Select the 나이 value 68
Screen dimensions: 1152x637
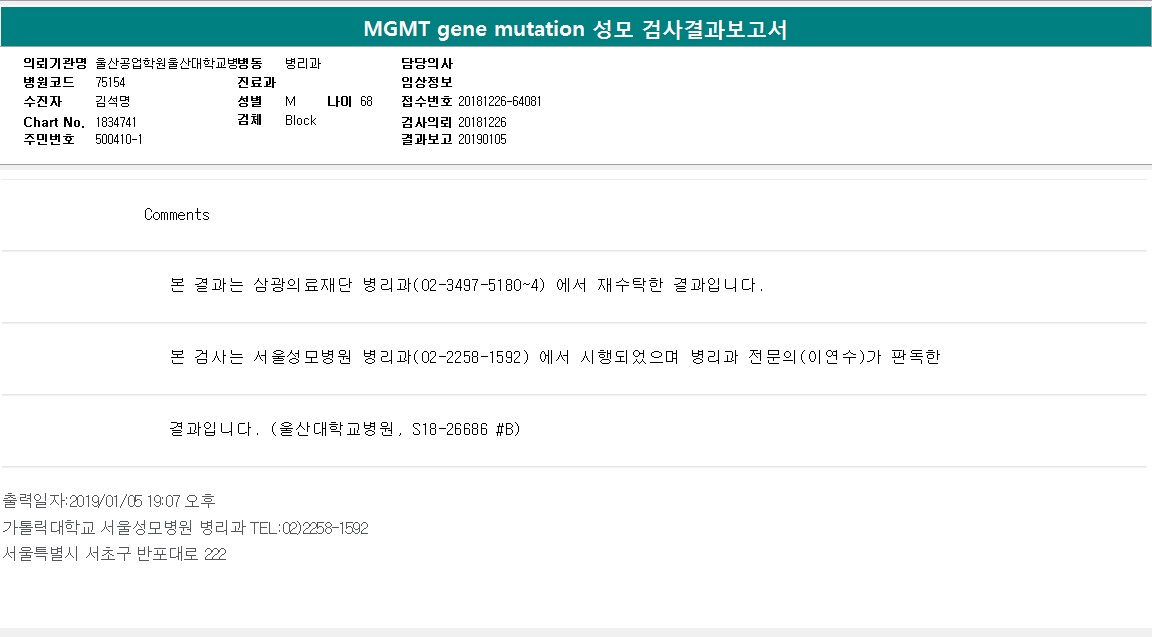coord(366,101)
